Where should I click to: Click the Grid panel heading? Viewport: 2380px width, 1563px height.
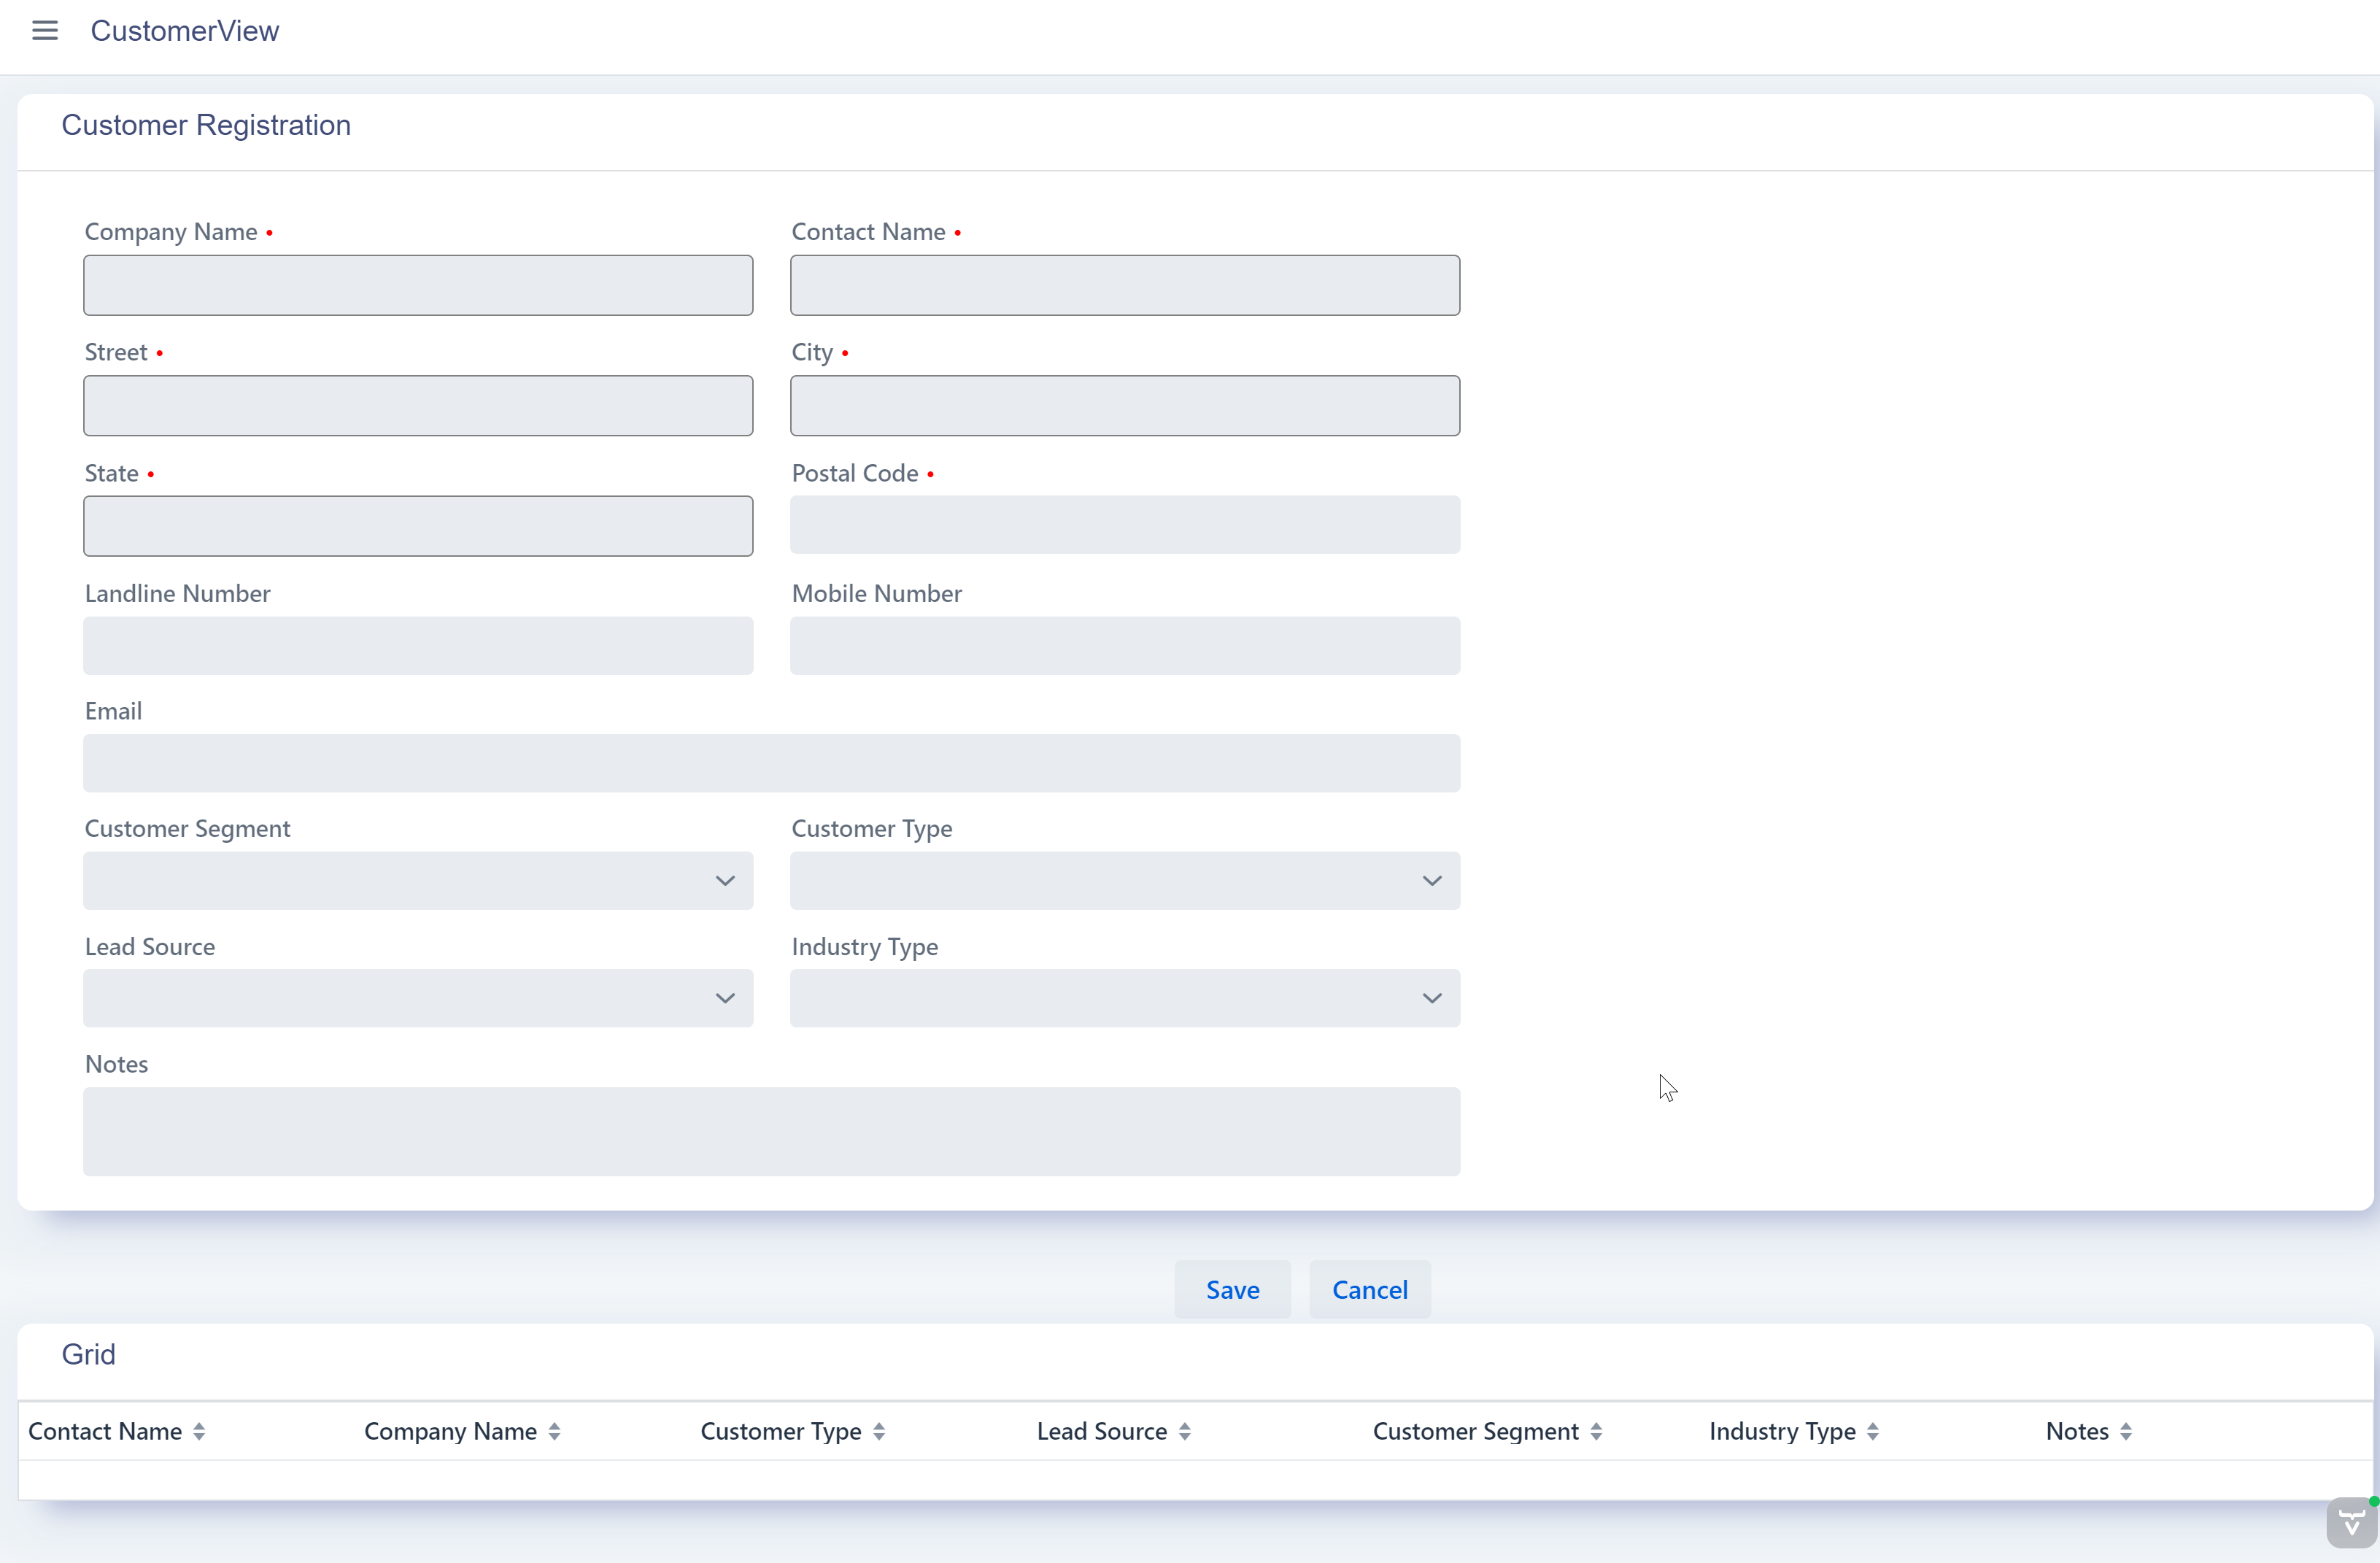click(x=89, y=1354)
